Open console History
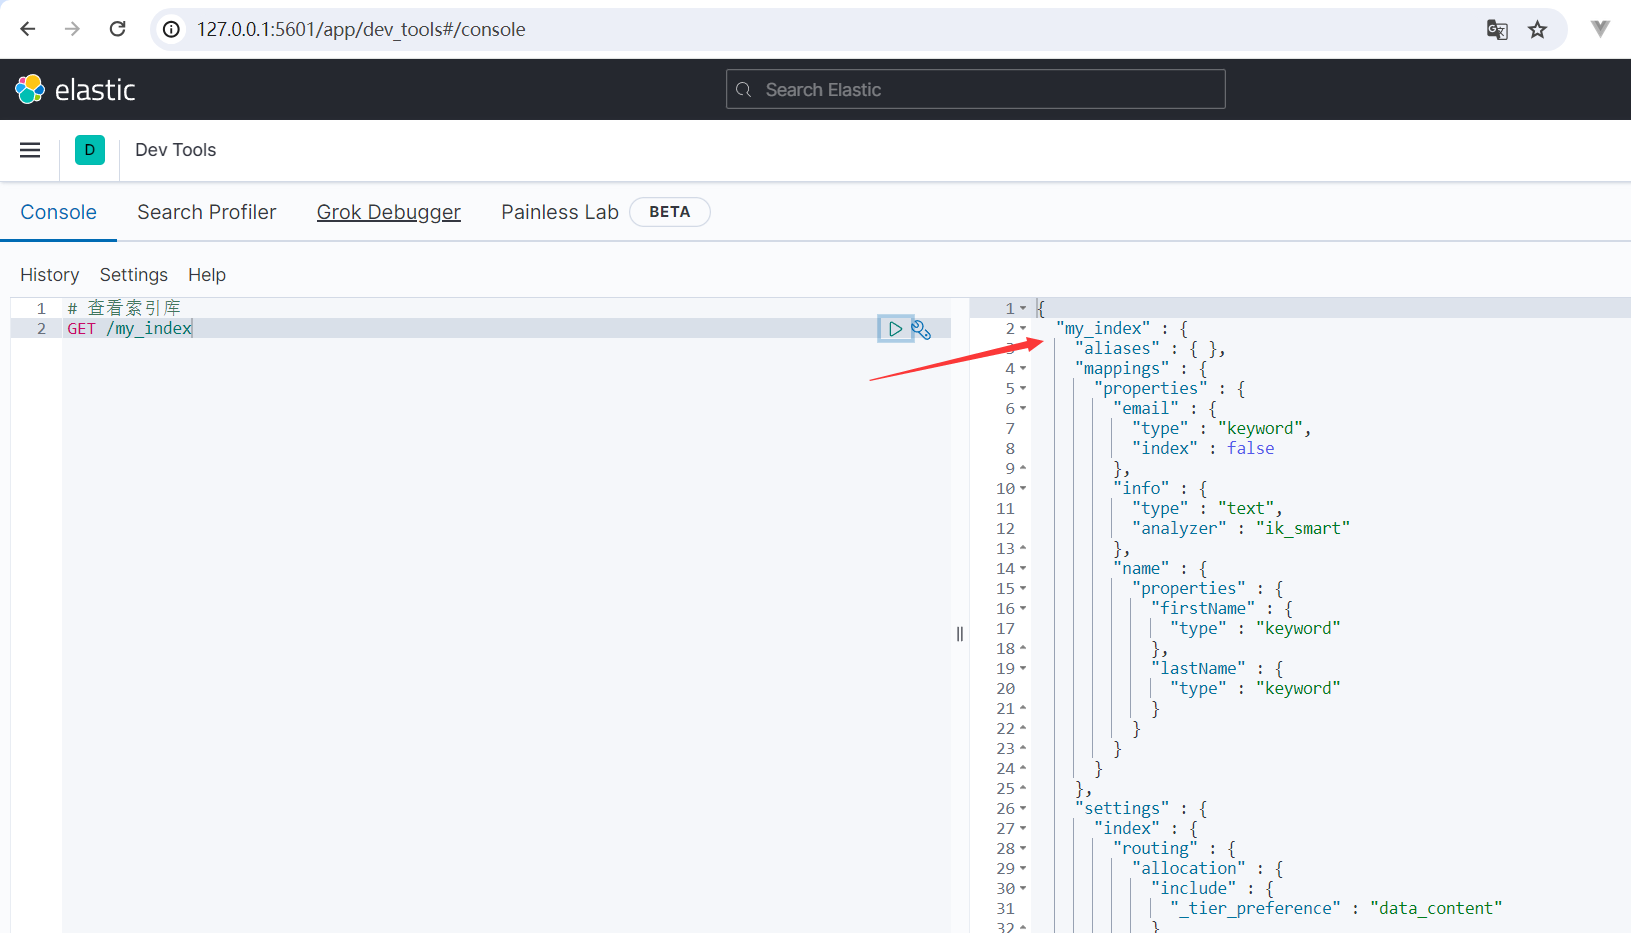 50,275
